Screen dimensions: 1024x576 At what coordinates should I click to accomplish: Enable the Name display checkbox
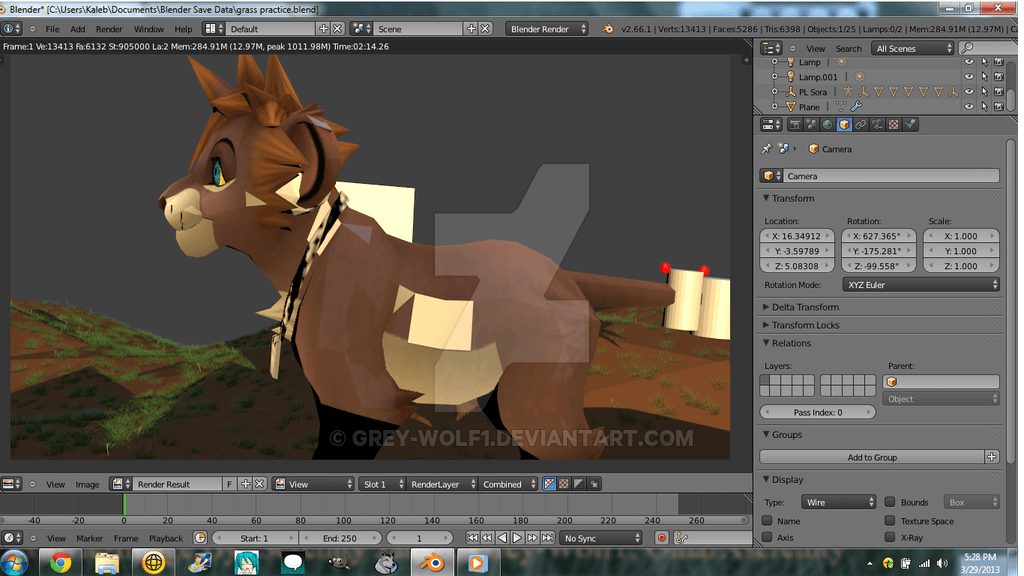point(767,520)
